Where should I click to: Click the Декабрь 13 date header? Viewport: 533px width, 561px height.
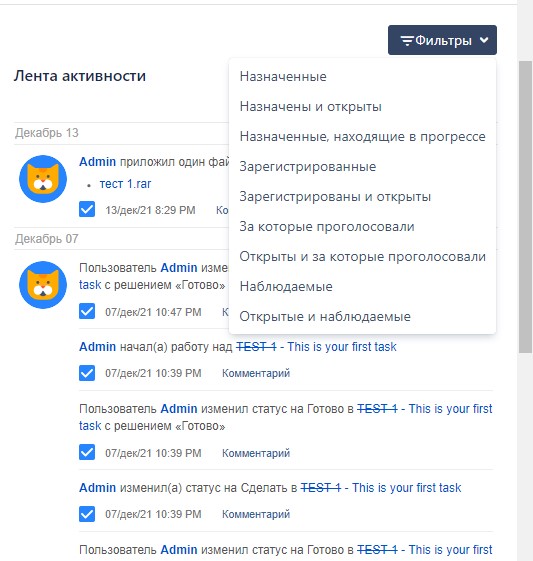[x=47, y=133]
